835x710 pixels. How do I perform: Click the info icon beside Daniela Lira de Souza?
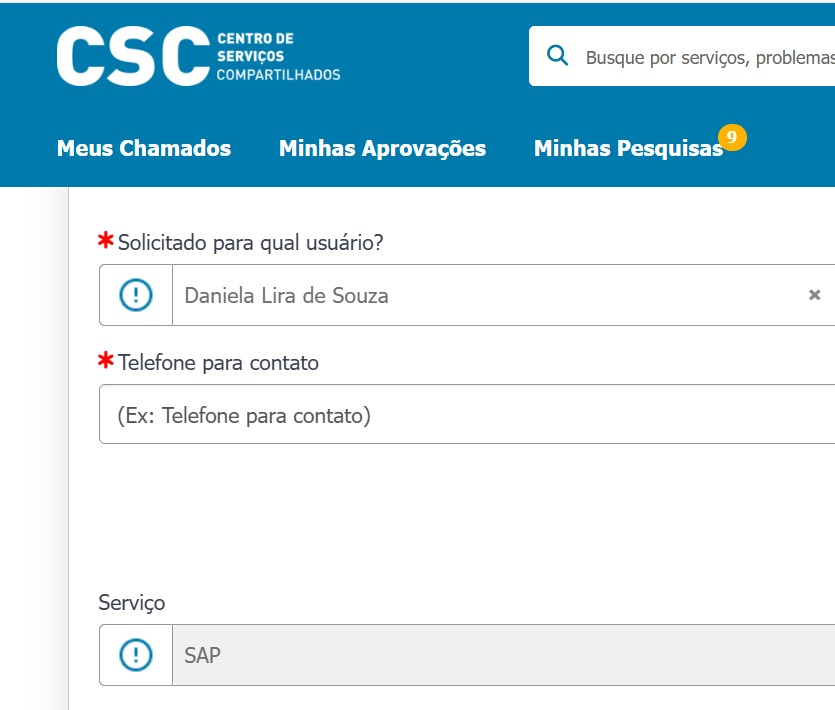pos(136,295)
